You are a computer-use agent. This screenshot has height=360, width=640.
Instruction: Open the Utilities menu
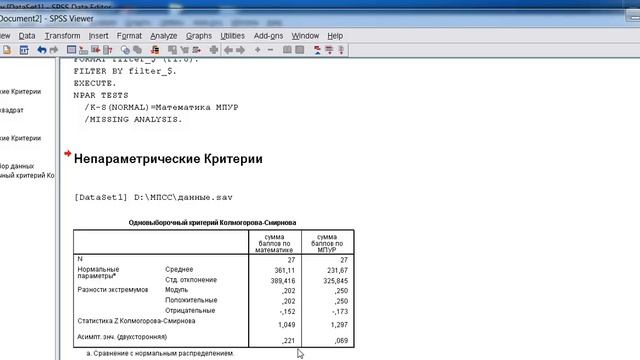pos(232,36)
